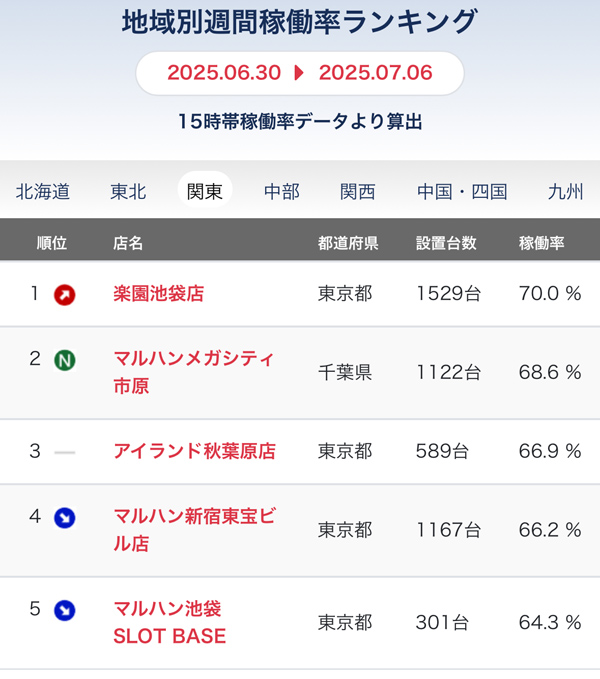Click the 稼働率 column header
The height and width of the screenshot is (679, 600).
[x=541, y=243]
